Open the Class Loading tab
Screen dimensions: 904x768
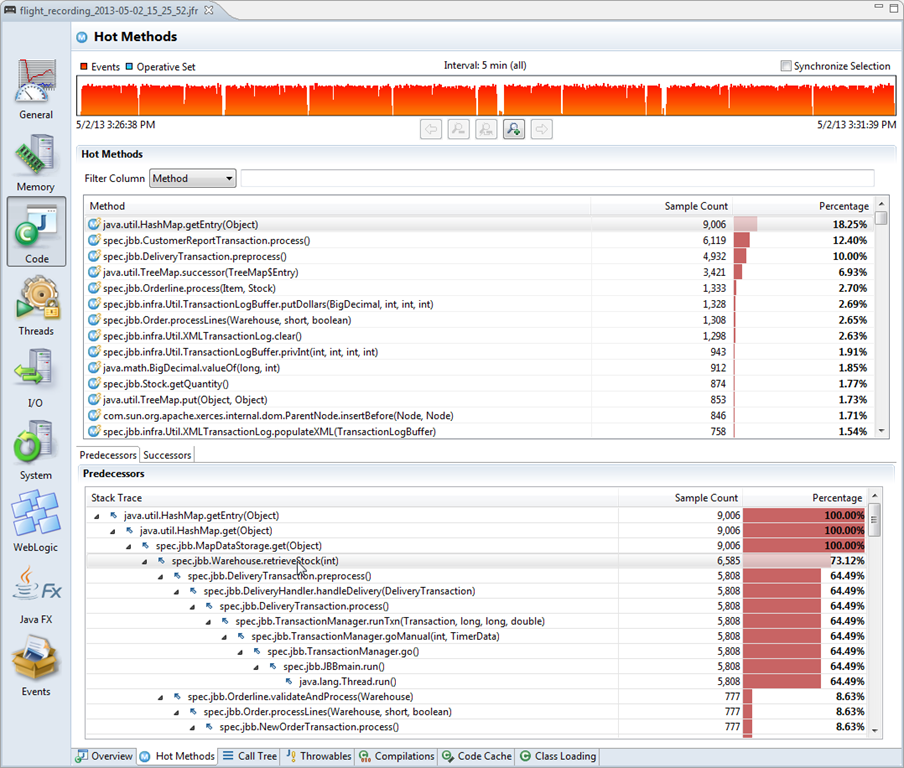click(x=558, y=756)
